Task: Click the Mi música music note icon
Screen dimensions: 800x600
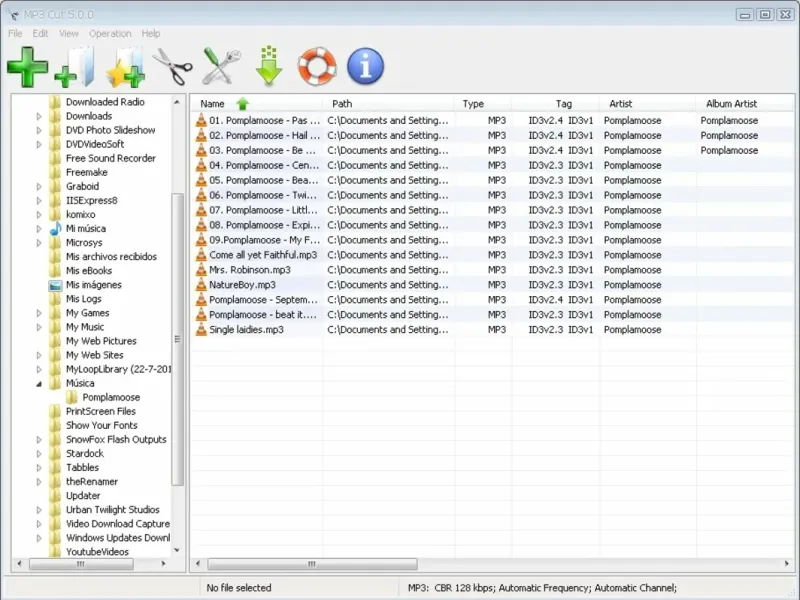Action: point(55,229)
